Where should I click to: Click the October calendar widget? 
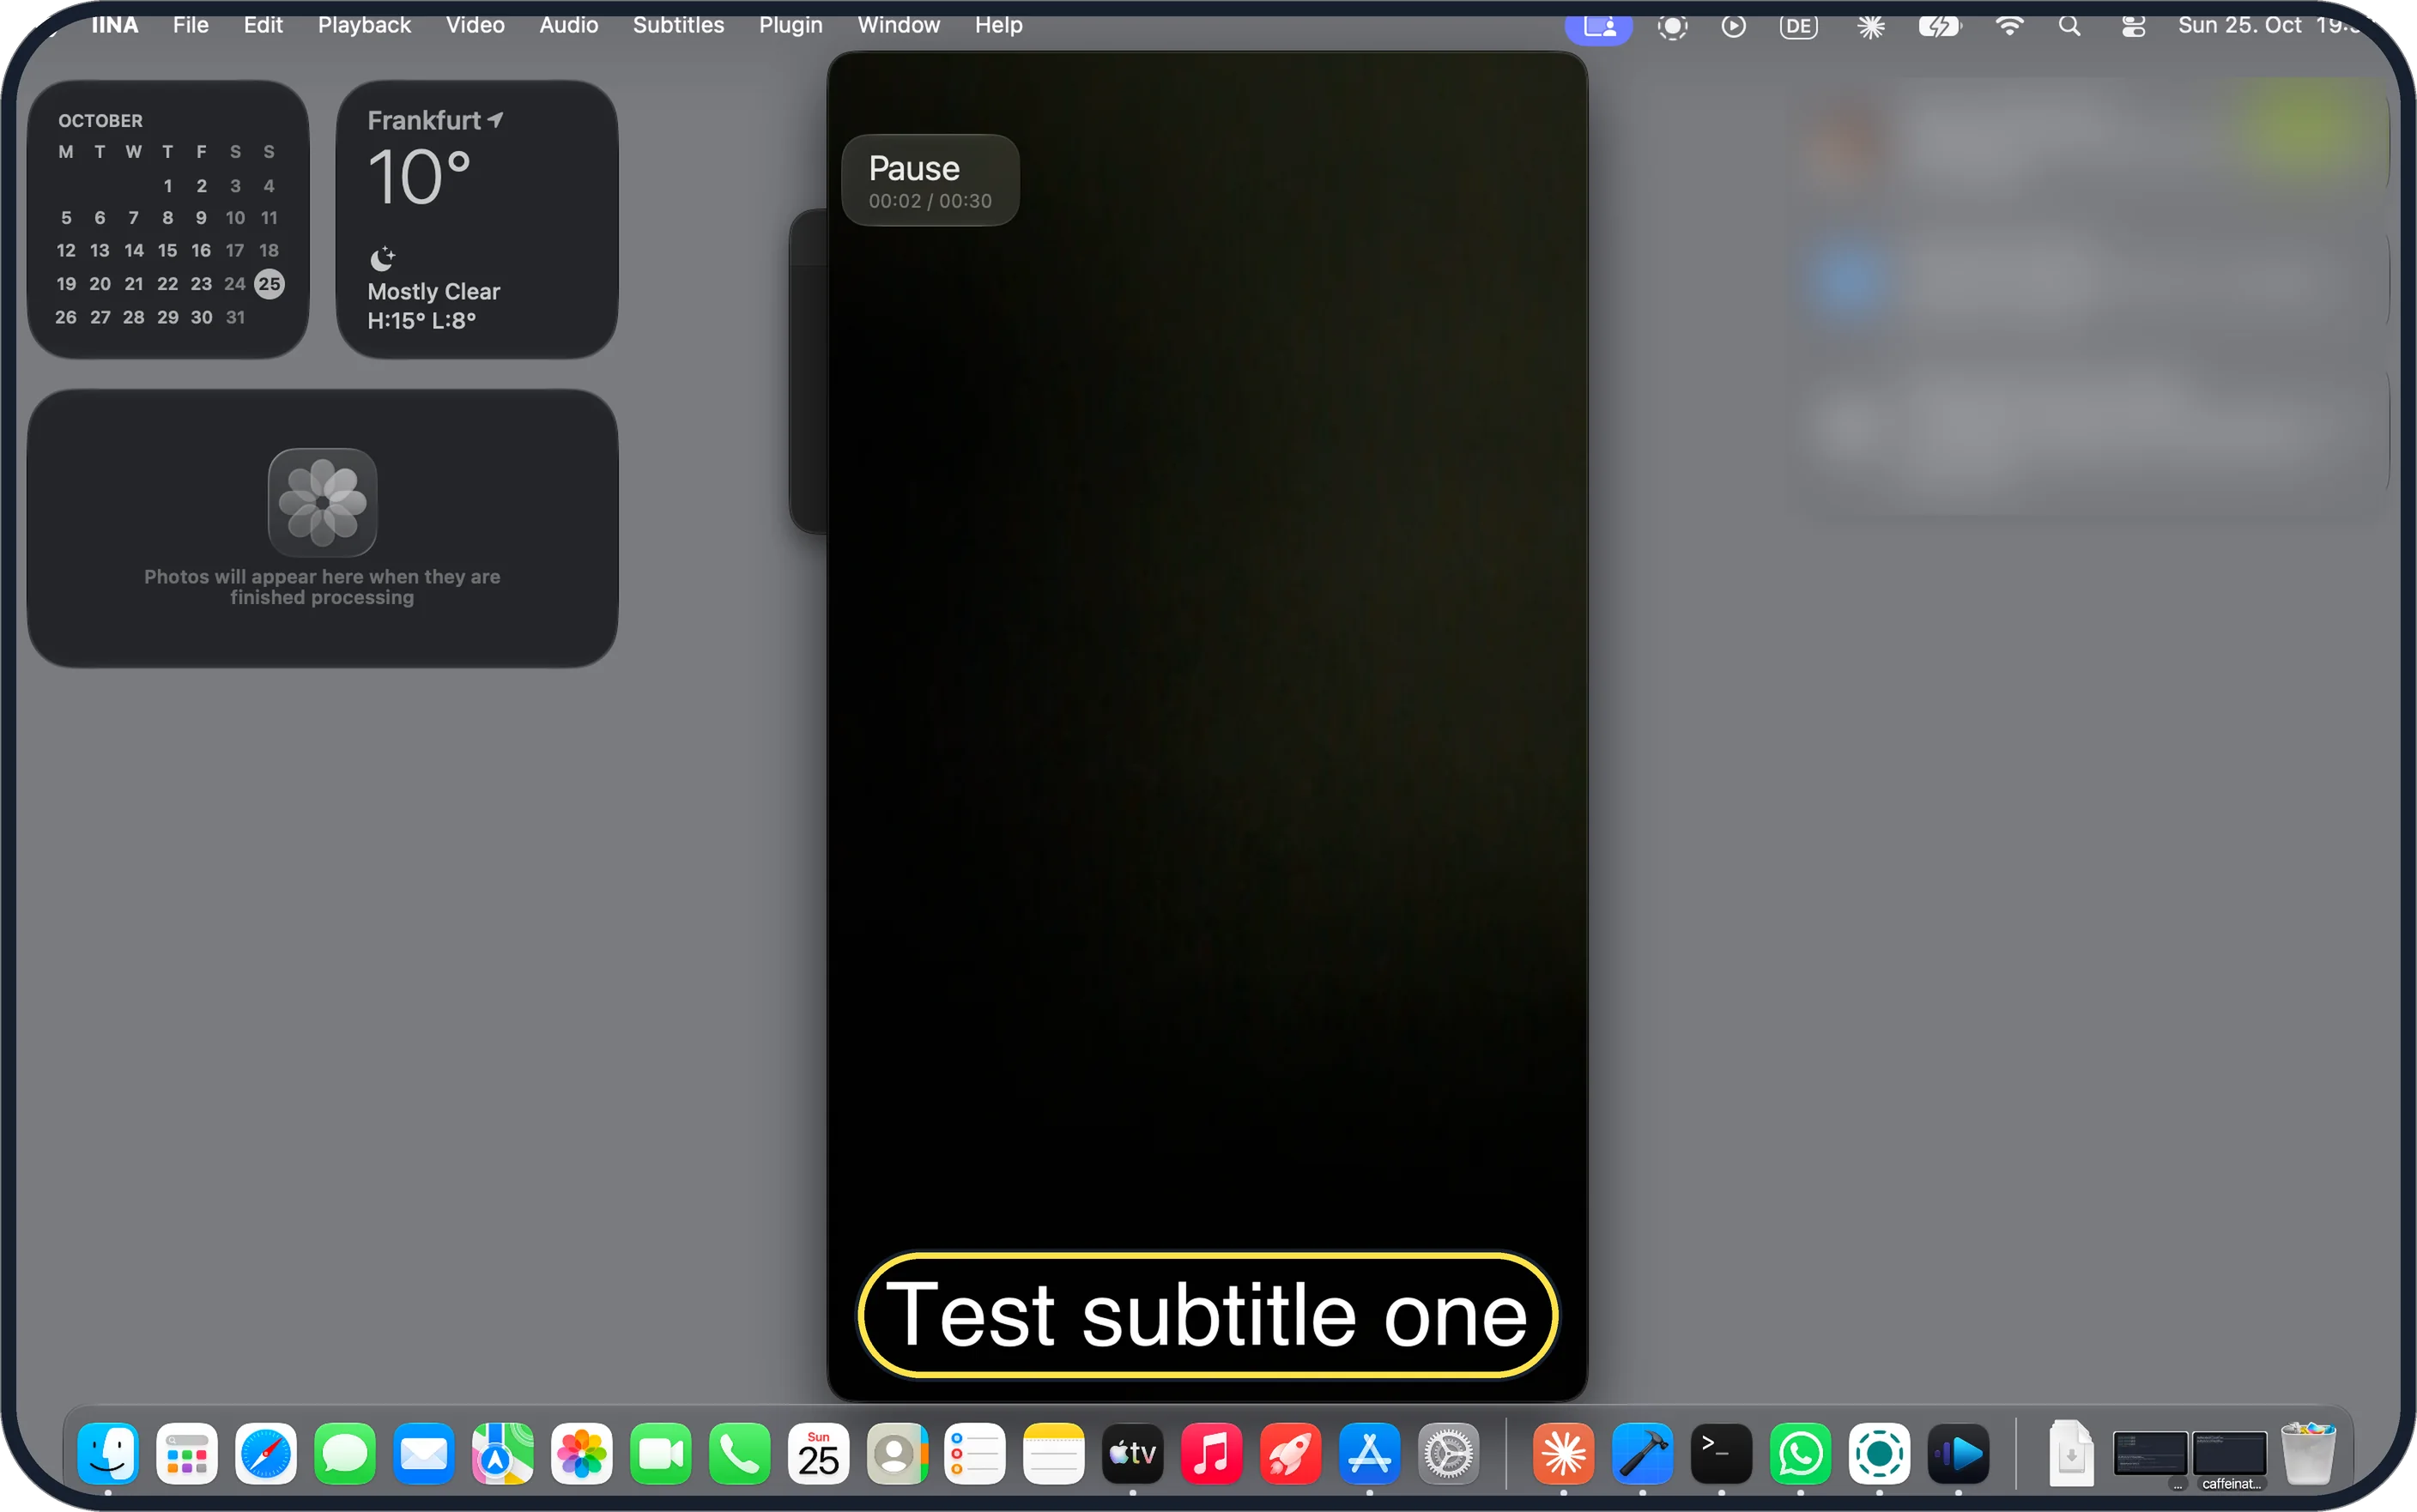coord(168,219)
